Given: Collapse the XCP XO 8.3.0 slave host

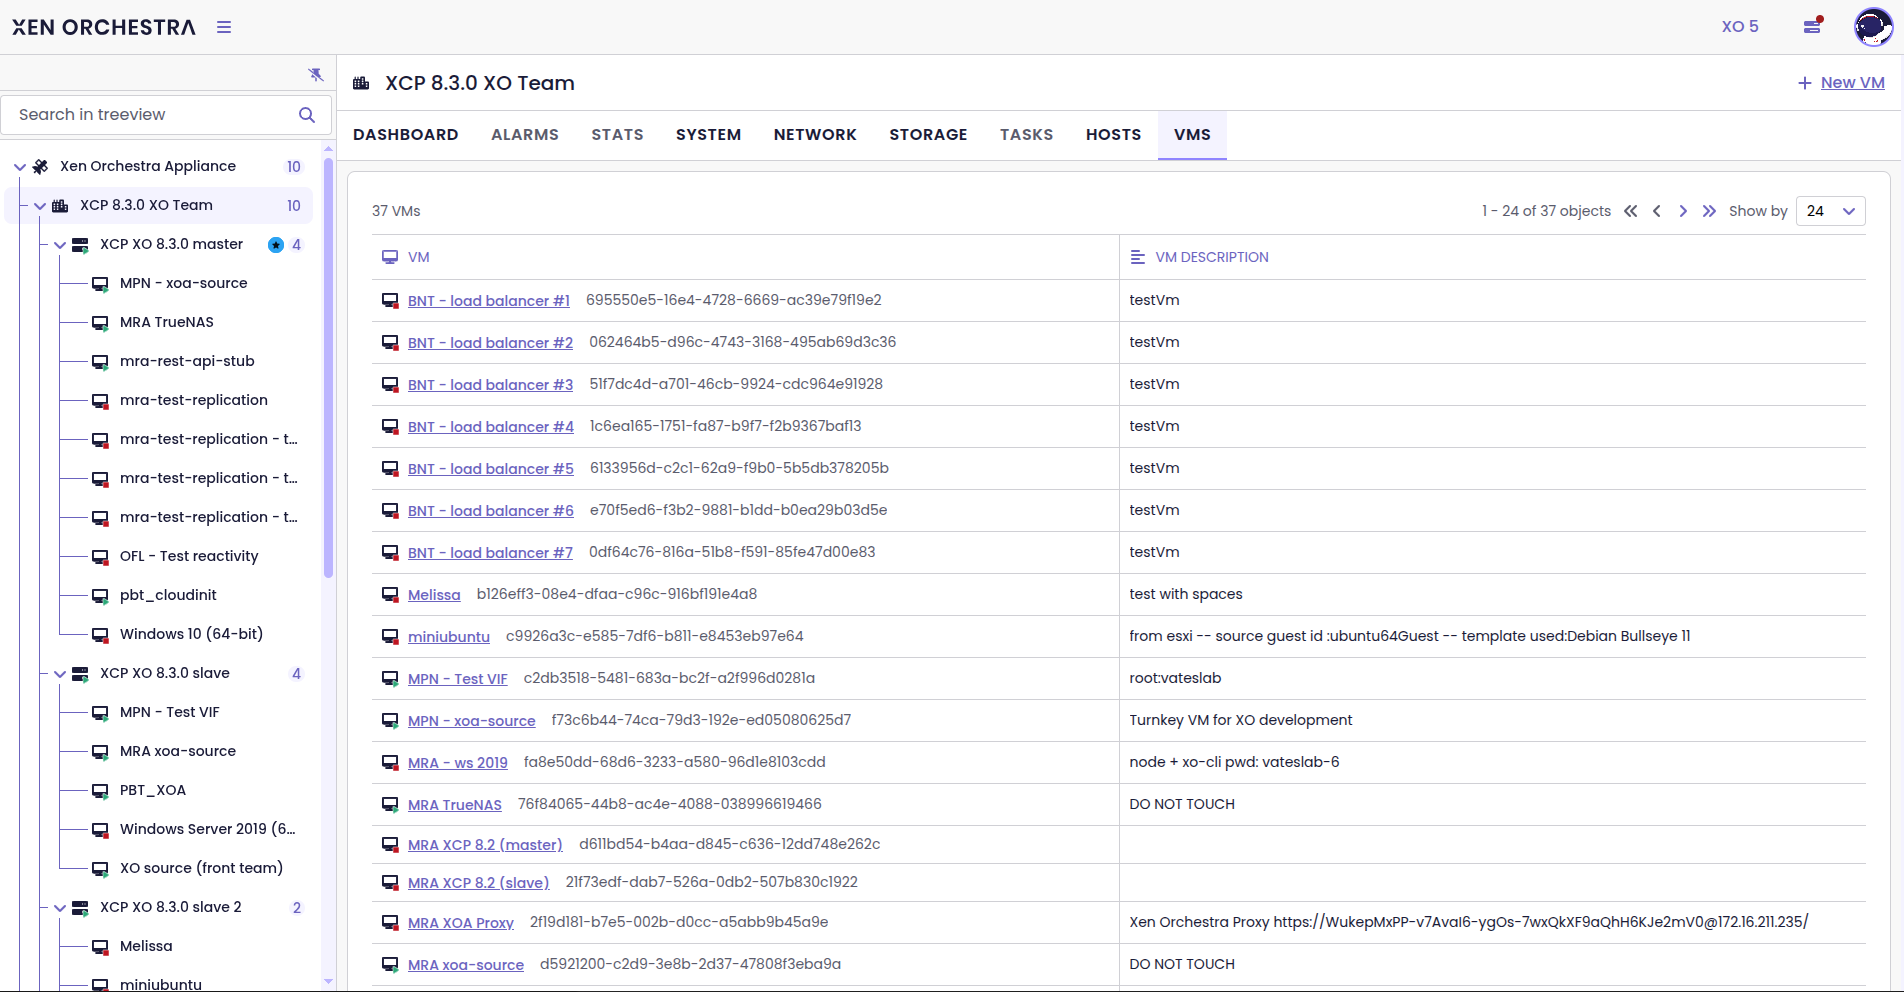Looking at the screenshot, I should 60,674.
